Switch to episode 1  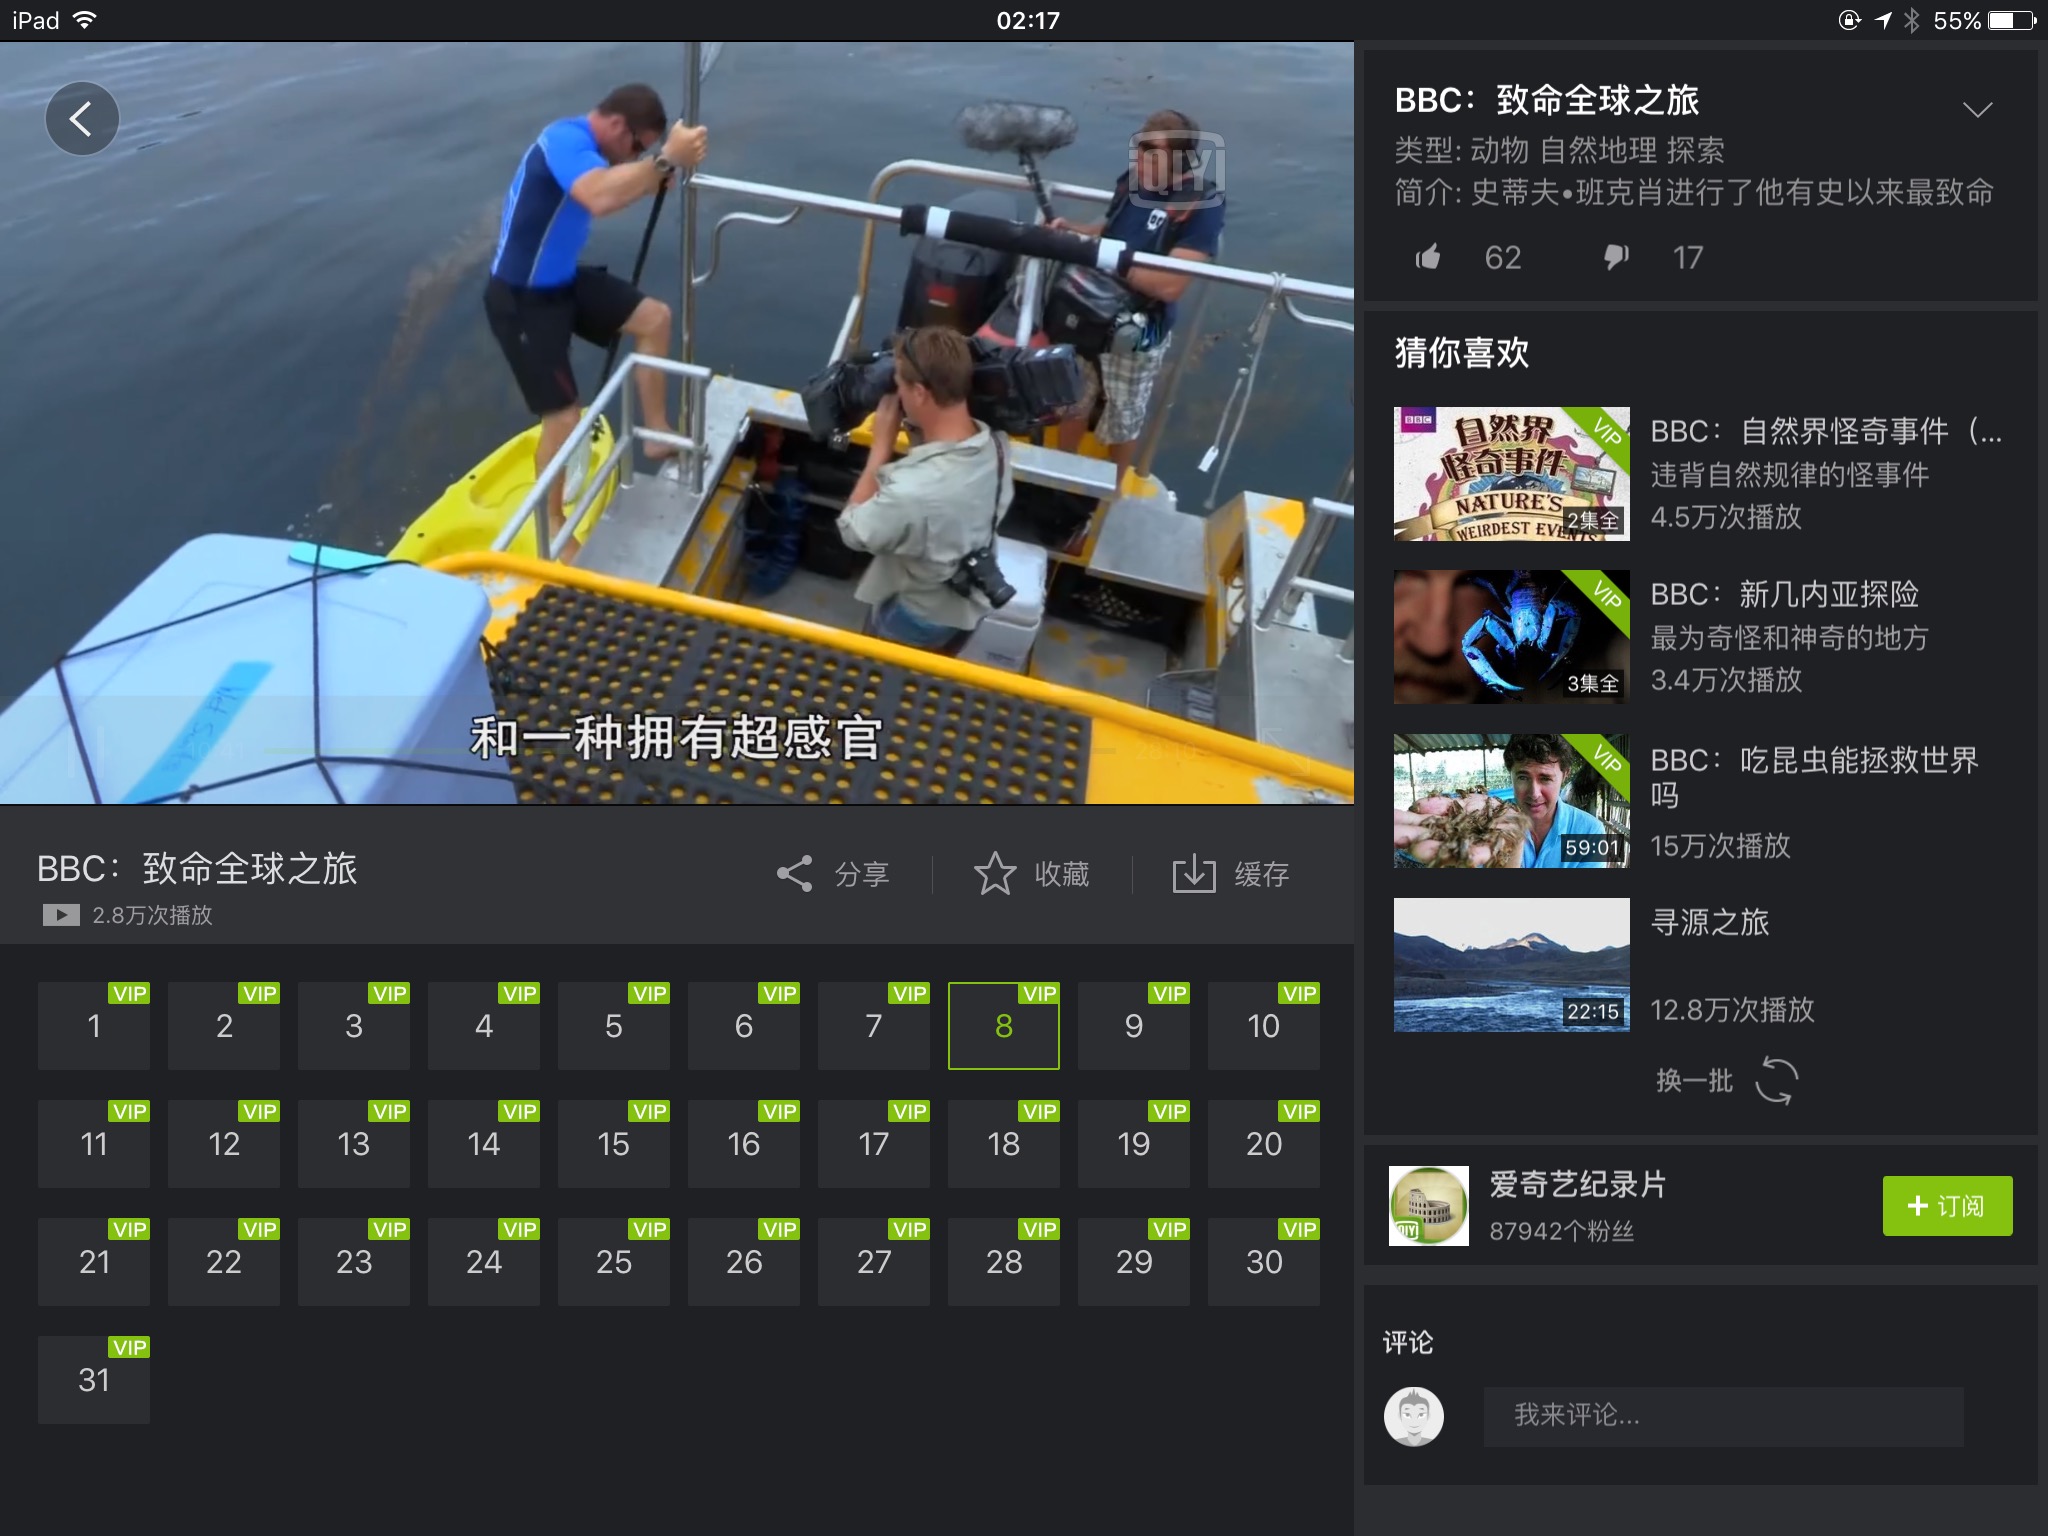tap(94, 1026)
